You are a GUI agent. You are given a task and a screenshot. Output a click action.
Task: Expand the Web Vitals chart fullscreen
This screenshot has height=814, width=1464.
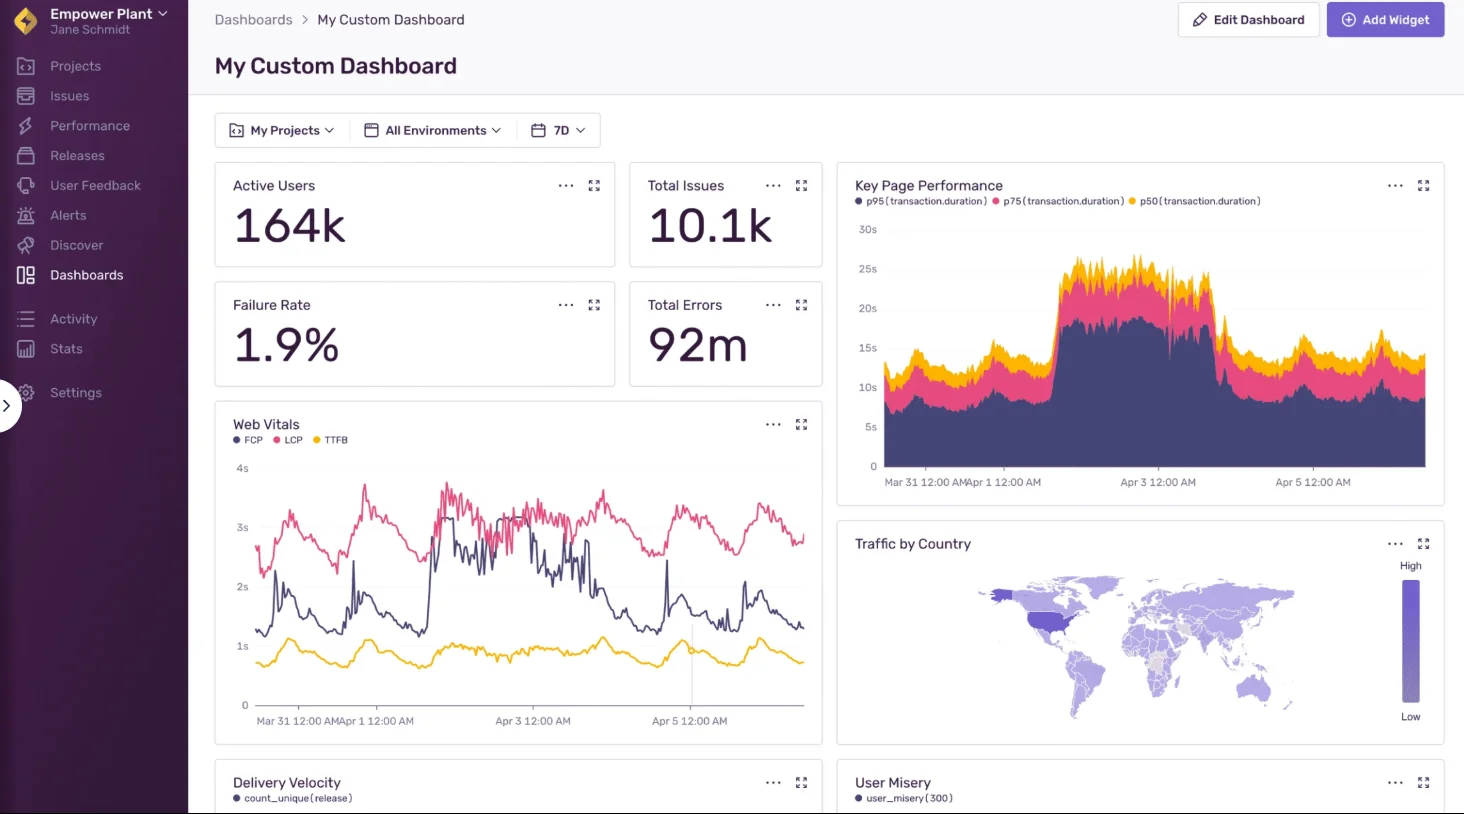click(x=801, y=425)
